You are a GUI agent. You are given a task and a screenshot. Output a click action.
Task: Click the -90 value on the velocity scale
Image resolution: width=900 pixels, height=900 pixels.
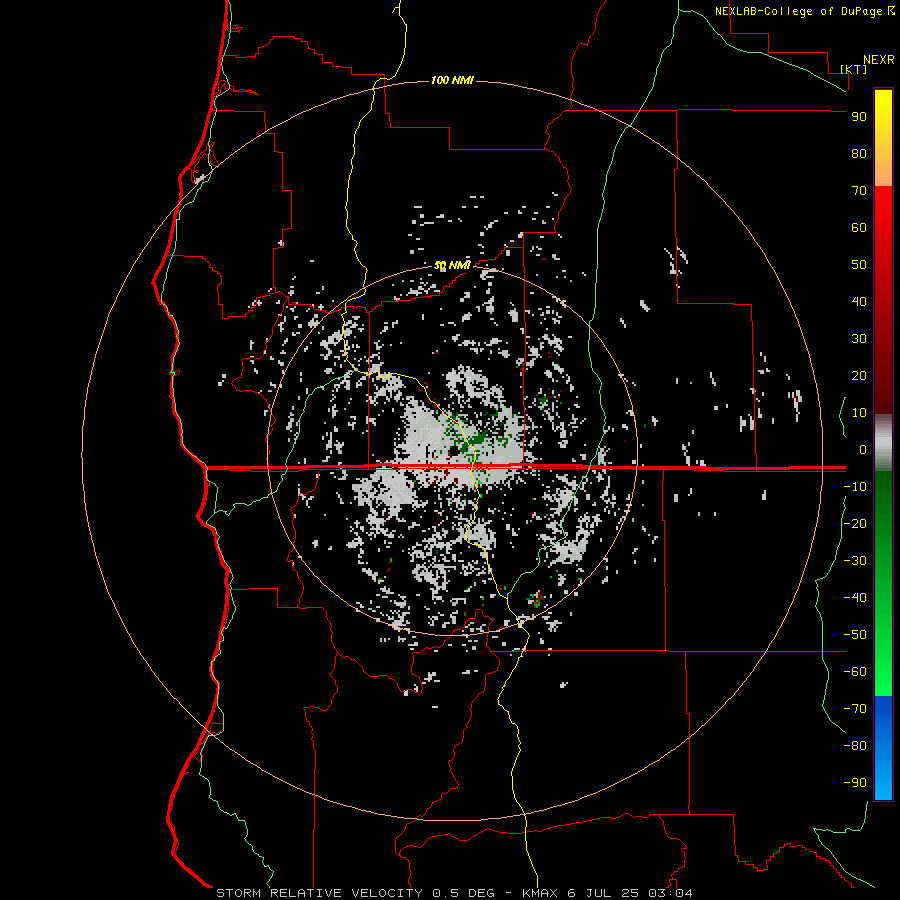[855, 782]
